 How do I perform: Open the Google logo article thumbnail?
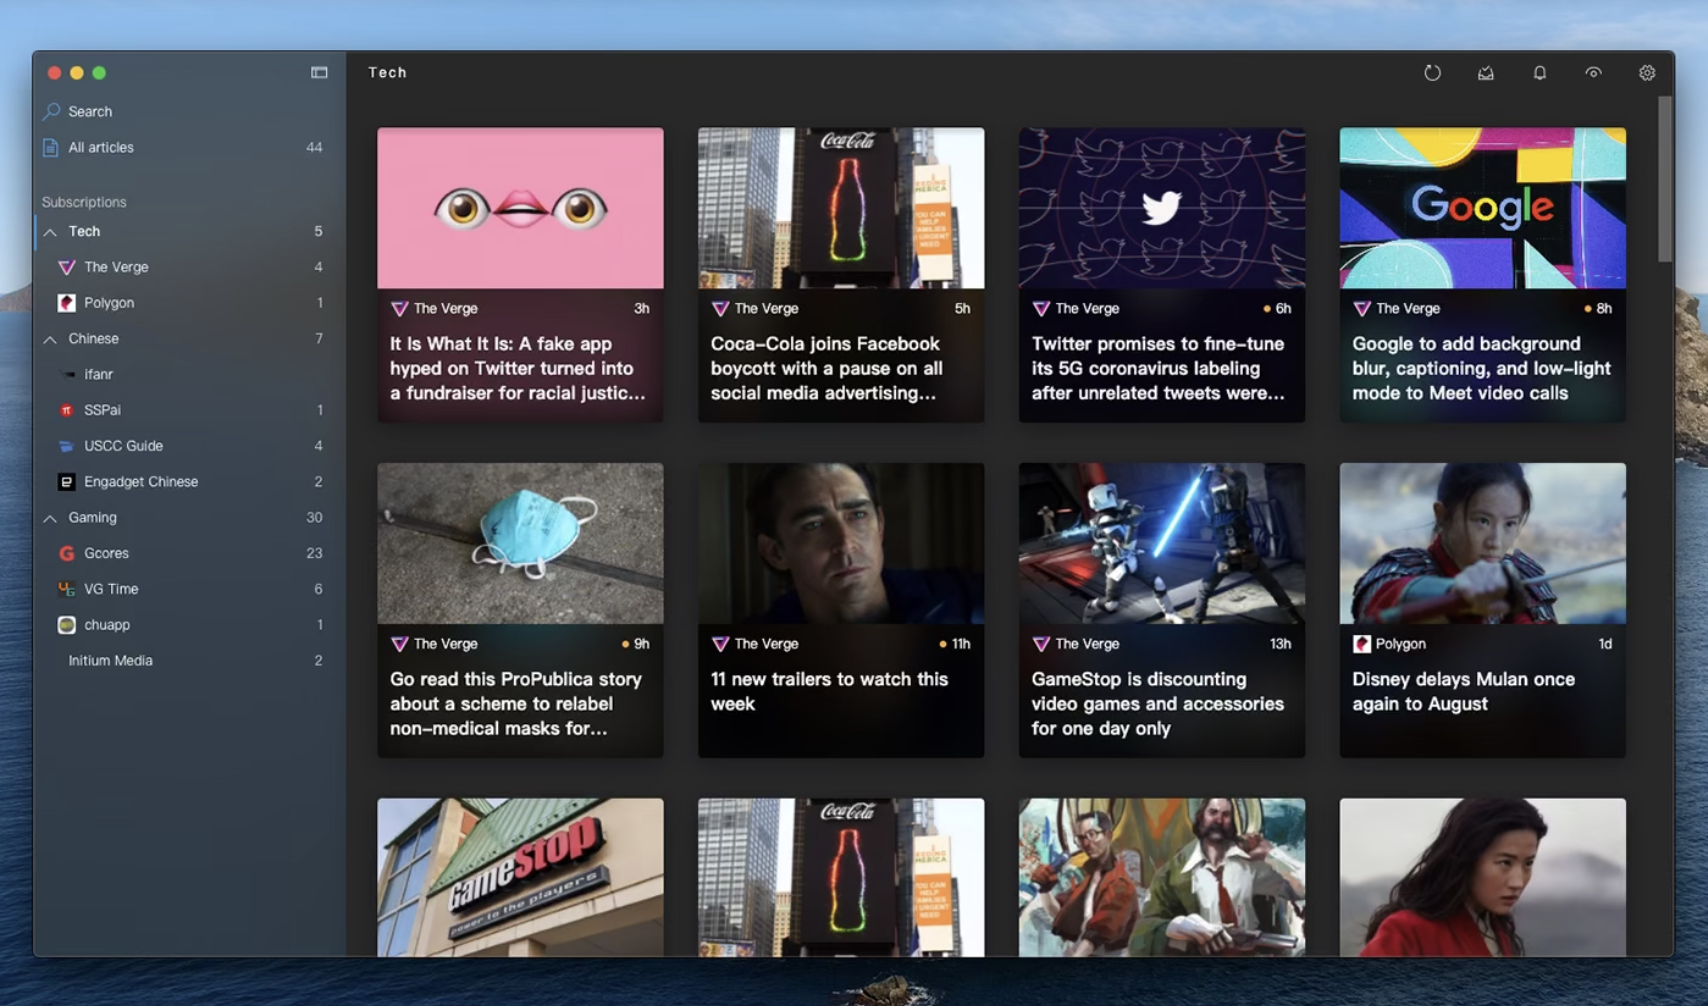coord(1483,208)
